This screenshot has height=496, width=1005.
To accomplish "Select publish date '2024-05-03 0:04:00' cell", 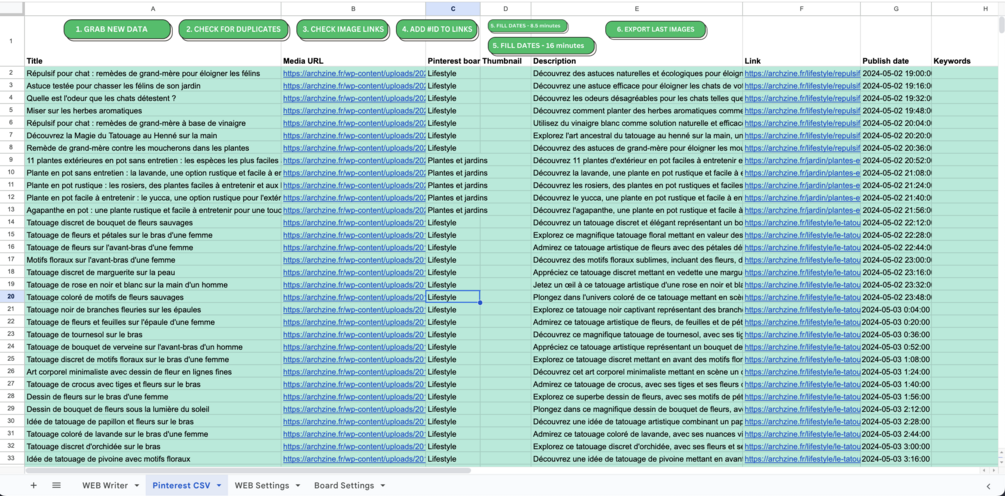I will click(895, 310).
